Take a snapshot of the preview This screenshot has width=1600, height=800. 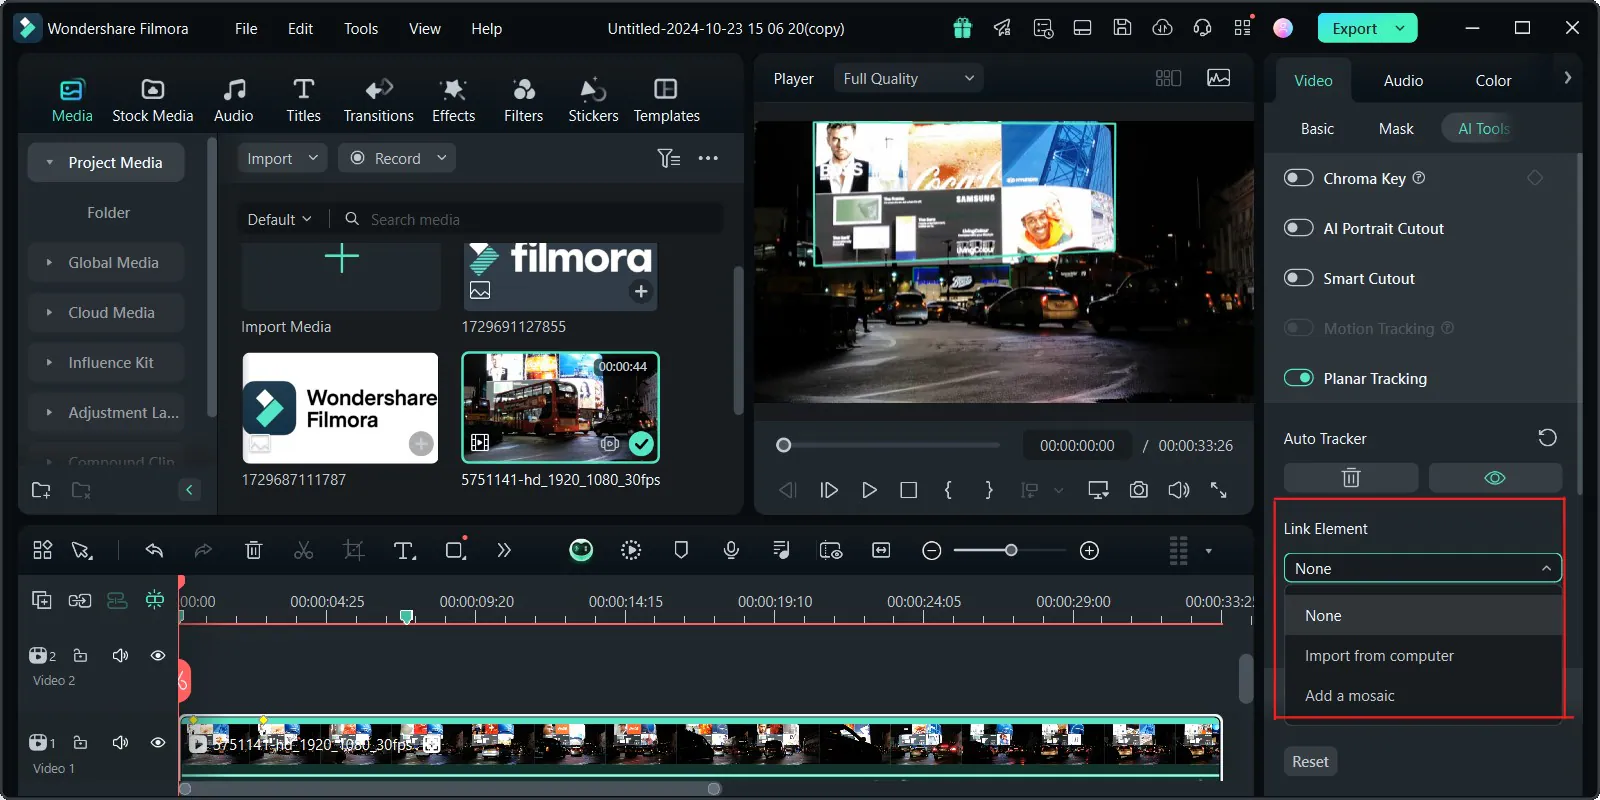click(1138, 490)
